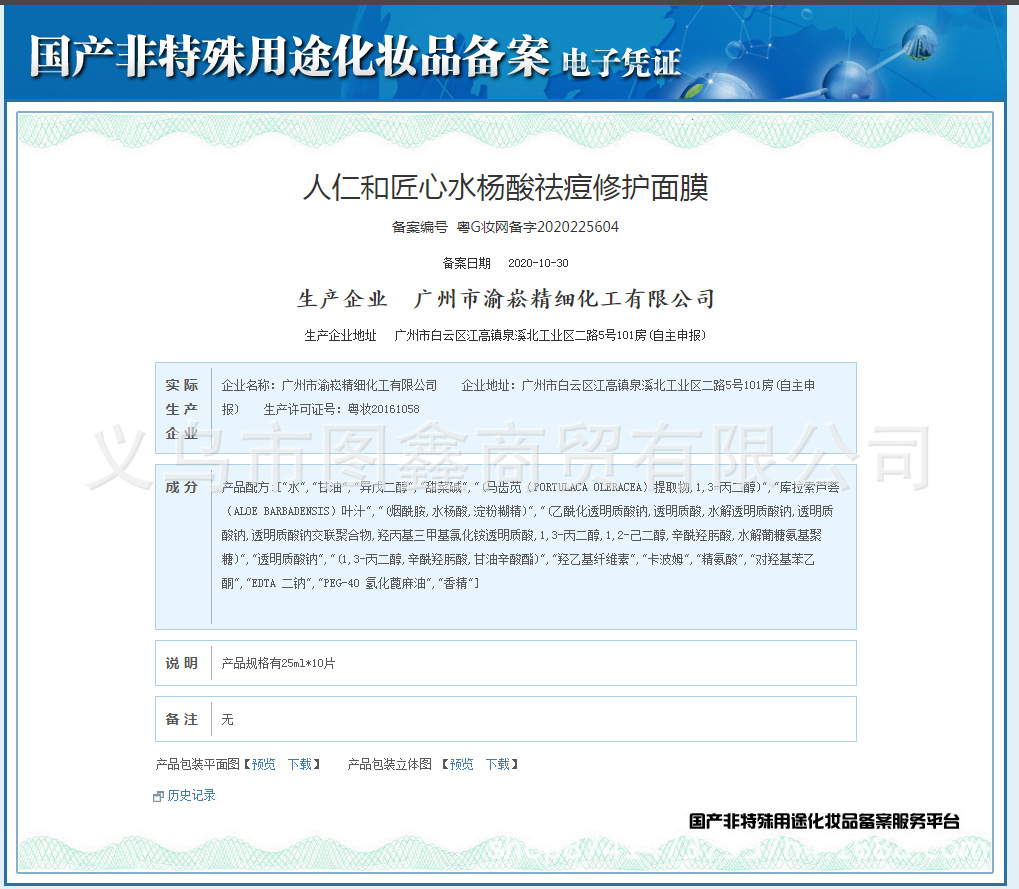Click the 电子凭证 banner text
This screenshot has height=889, width=1019.
tap(621, 63)
